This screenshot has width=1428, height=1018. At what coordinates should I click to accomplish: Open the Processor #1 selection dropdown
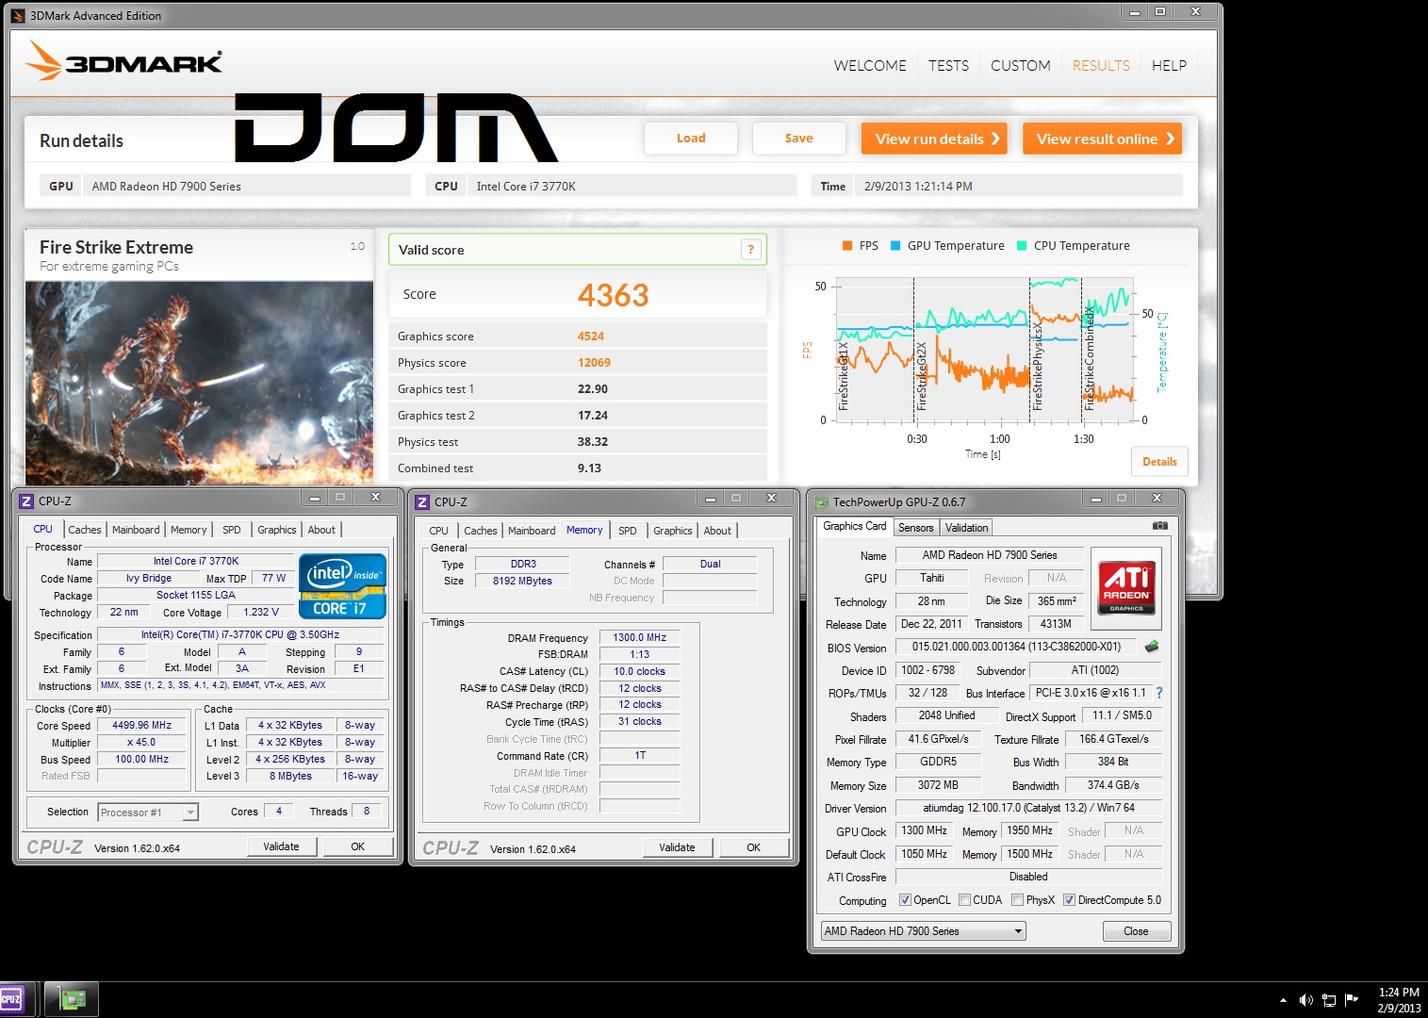(x=148, y=812)
